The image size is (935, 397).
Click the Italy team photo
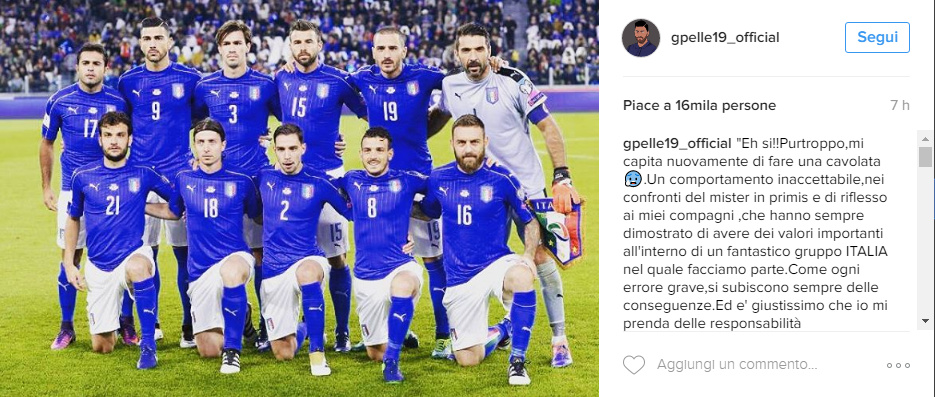pyautogui.click(x=299, y=198)
